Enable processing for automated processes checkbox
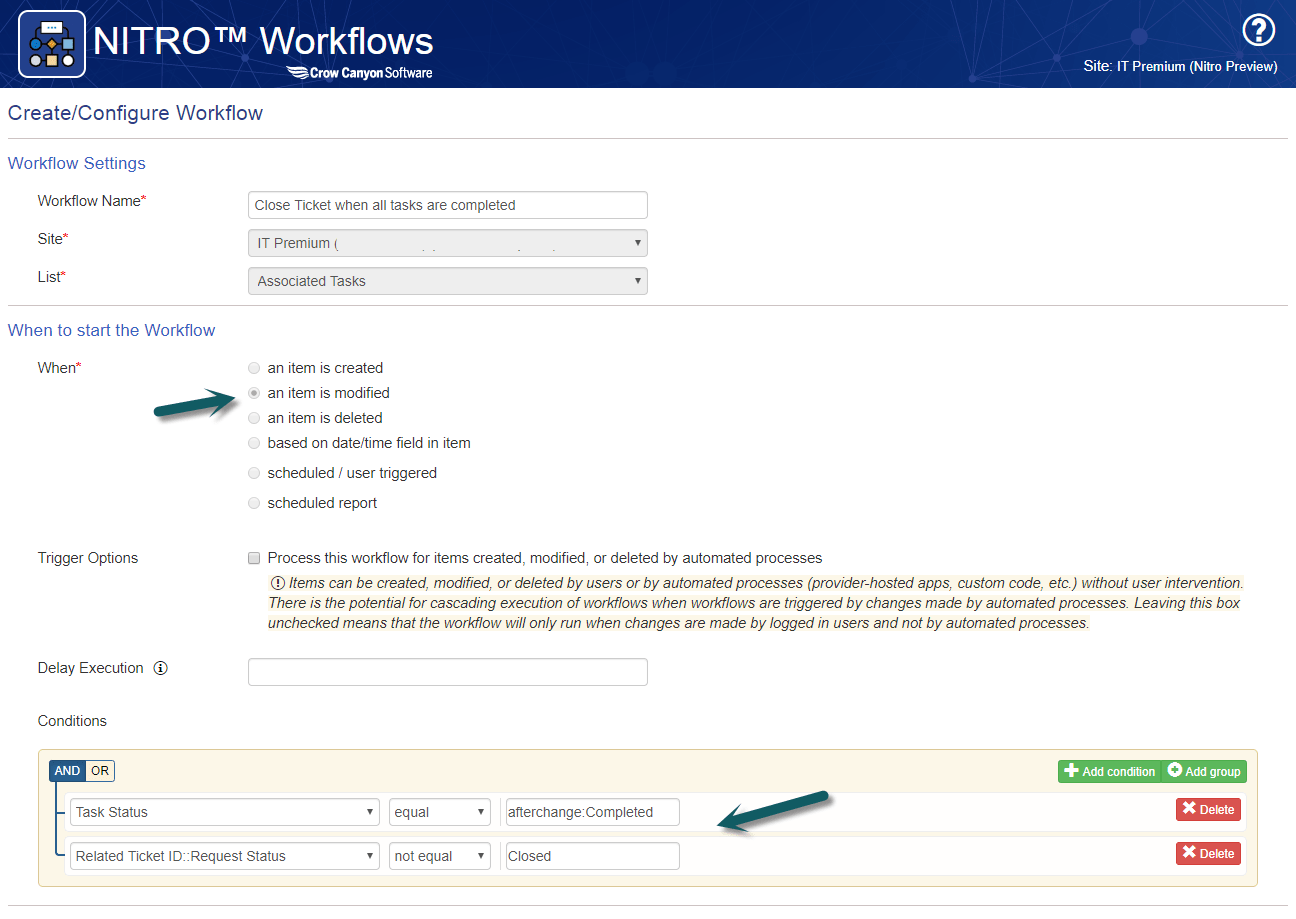Viewport: 1296px width, 919px height. 254,558
